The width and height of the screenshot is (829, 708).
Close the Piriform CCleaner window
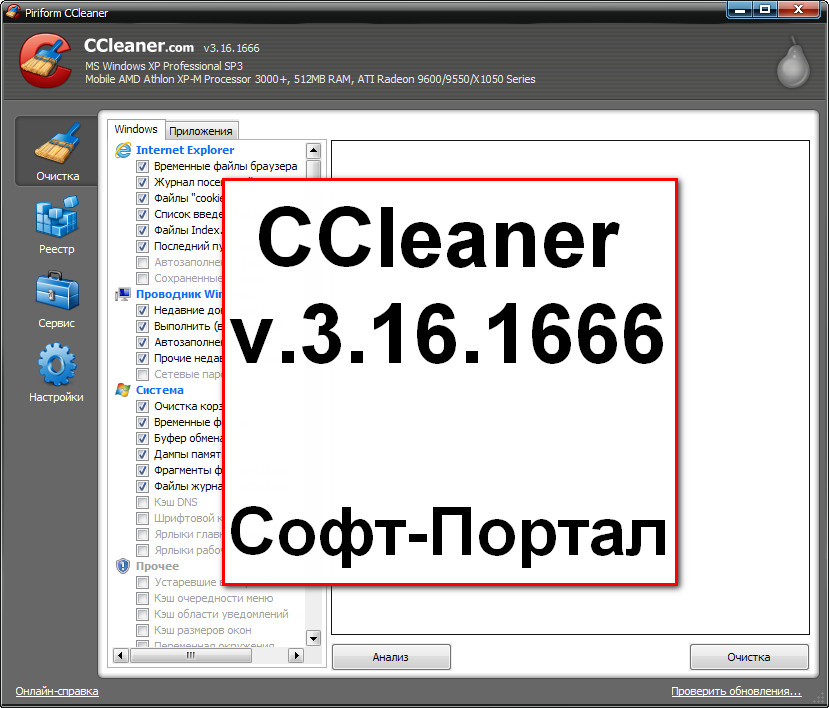click(799, 10)
